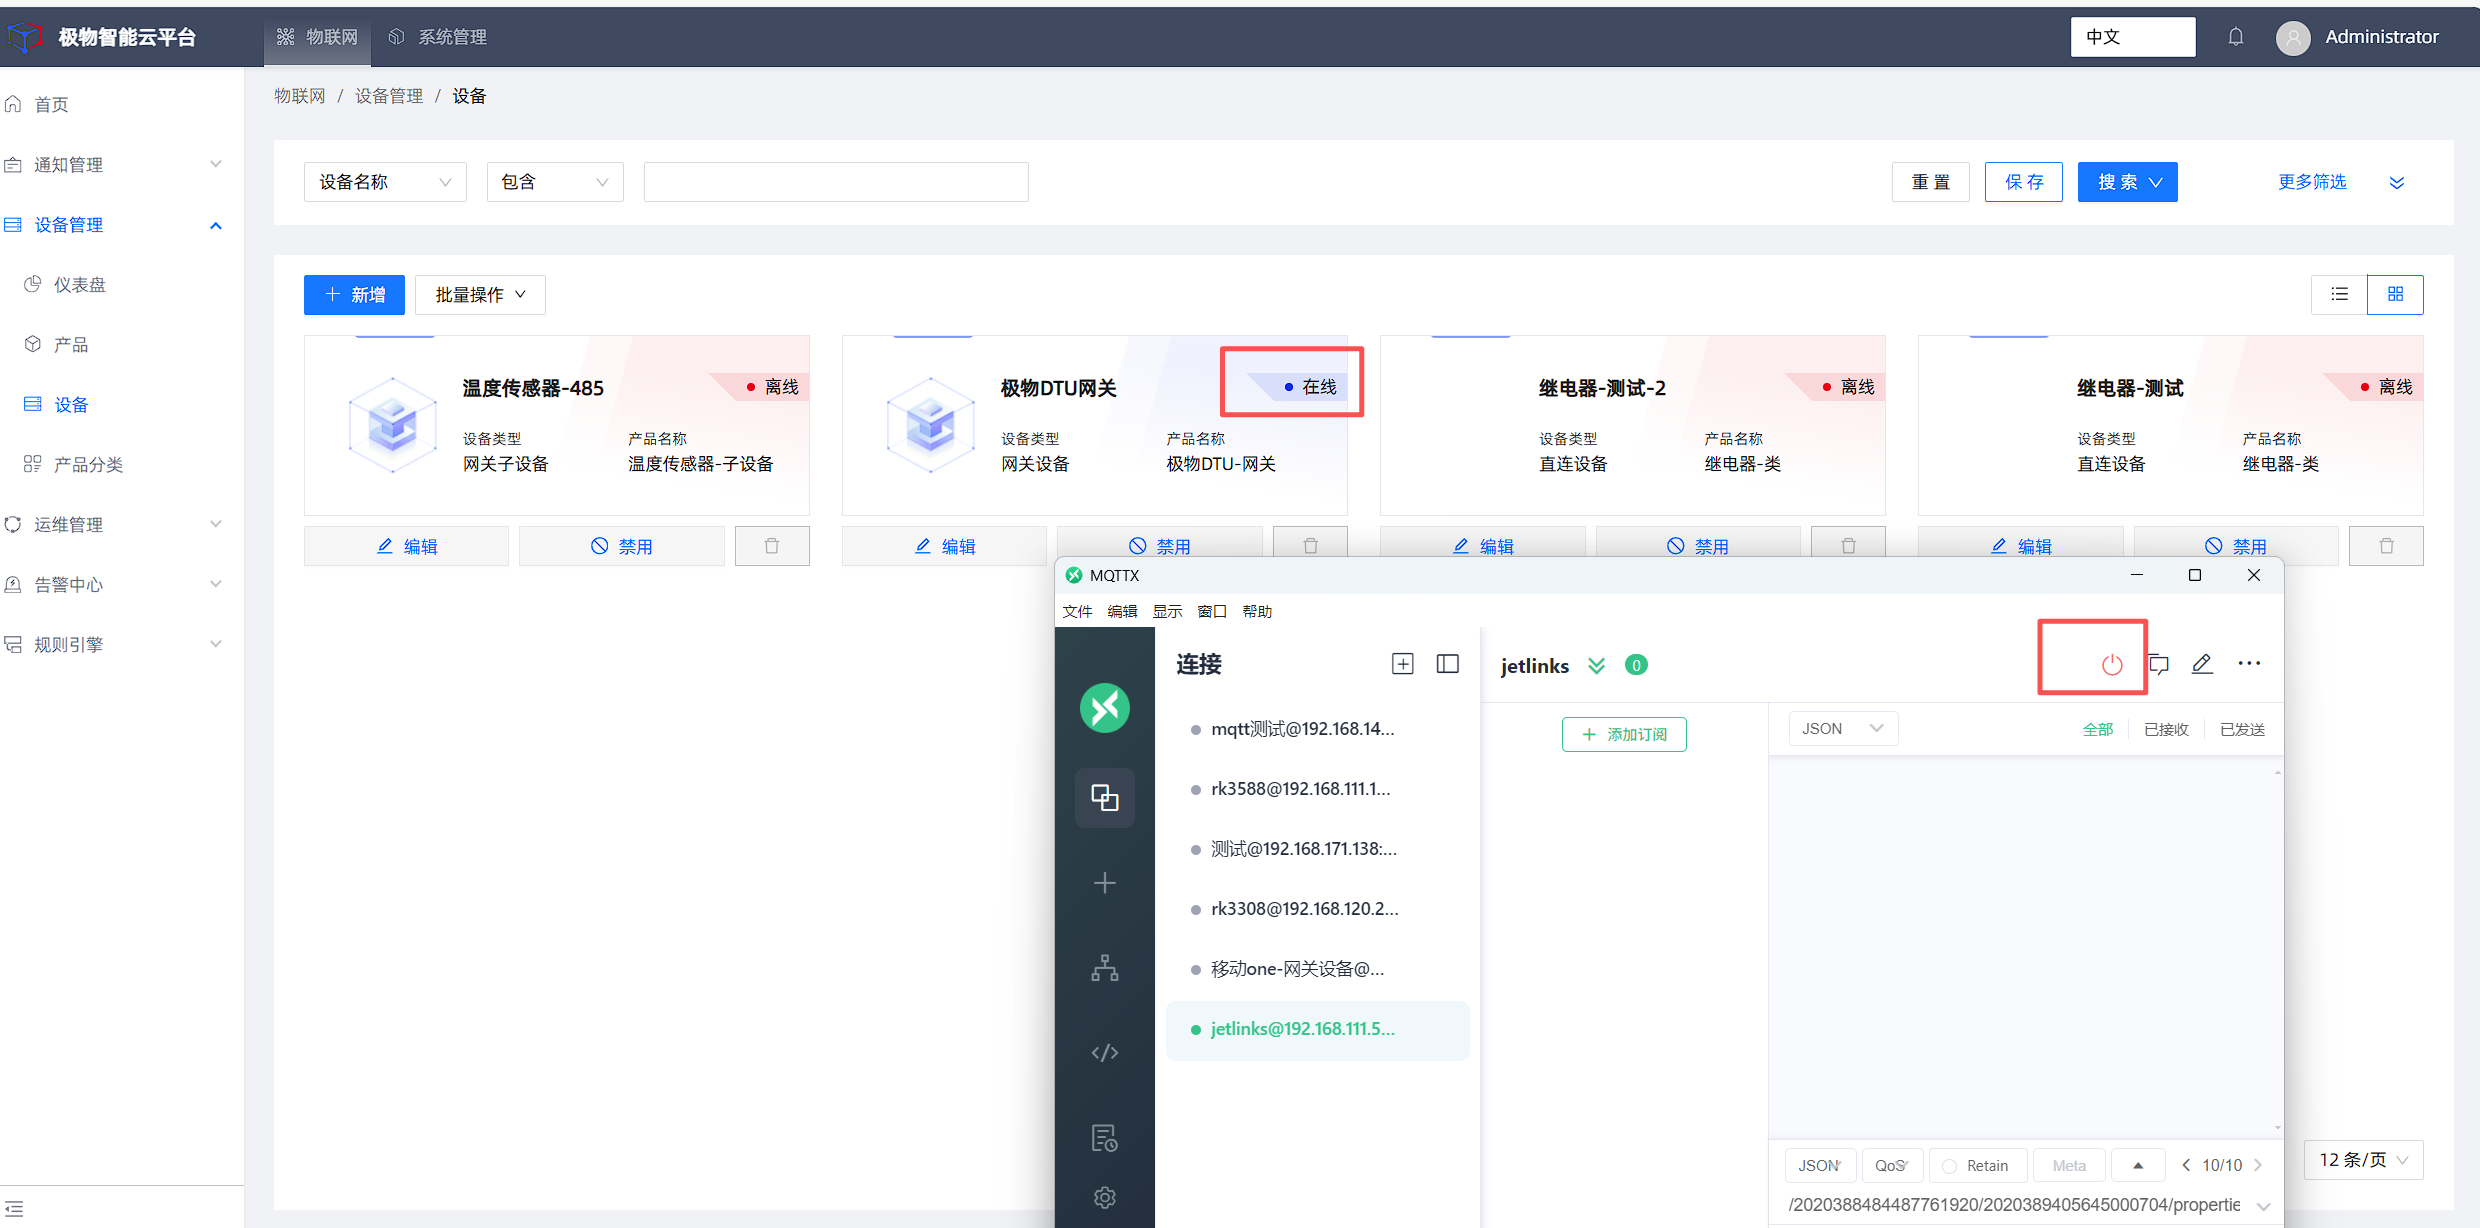Click the search filter text input
The image size is (2480, 1228).
coord(836,182)
